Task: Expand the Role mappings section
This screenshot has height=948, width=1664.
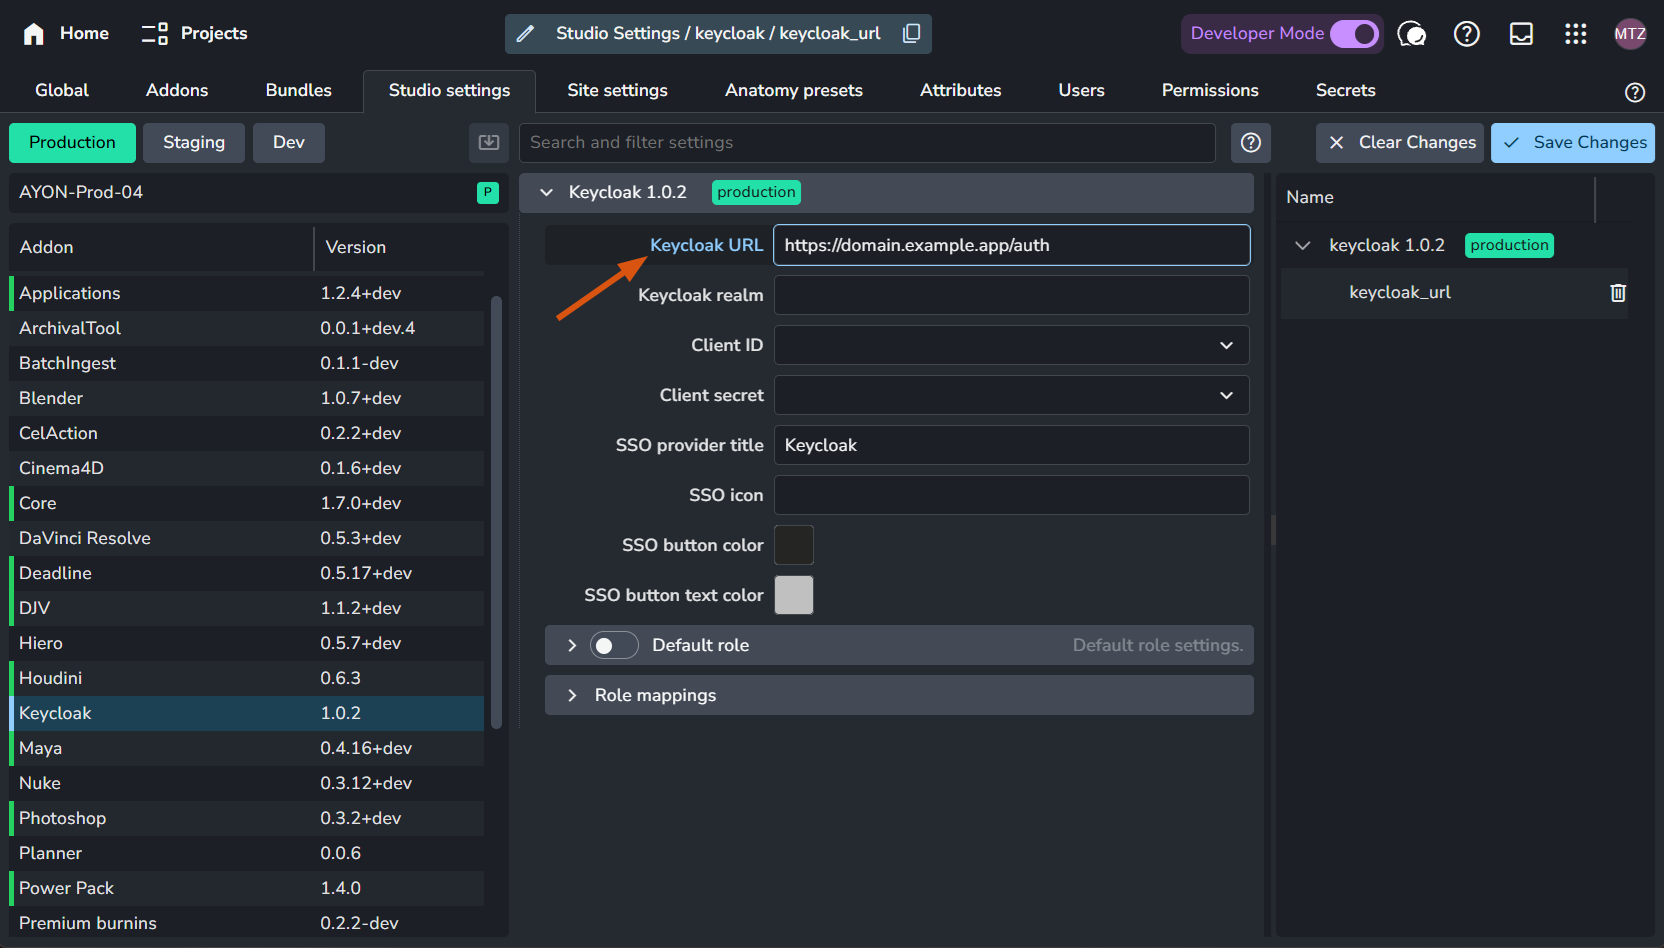Action: pyautogui.click(x=655, y=695)
